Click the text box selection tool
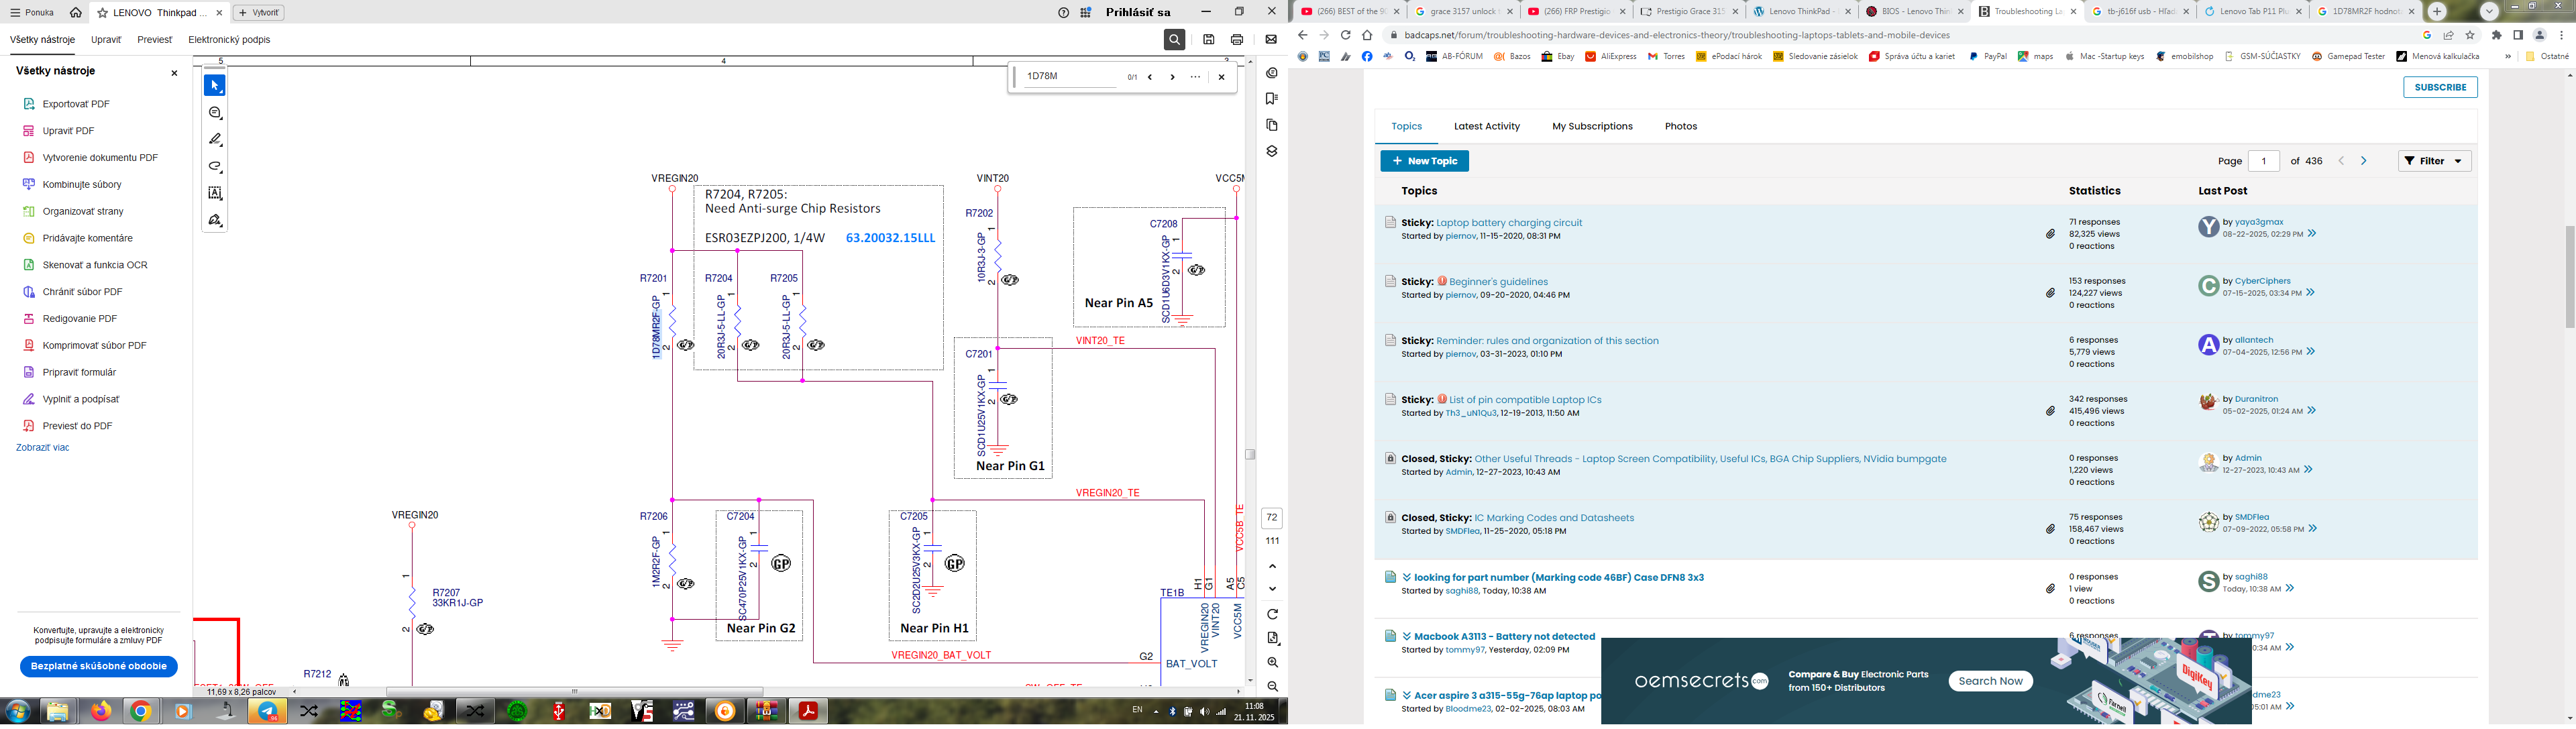The image size is (2576, 729). click(x=215, y=193)
